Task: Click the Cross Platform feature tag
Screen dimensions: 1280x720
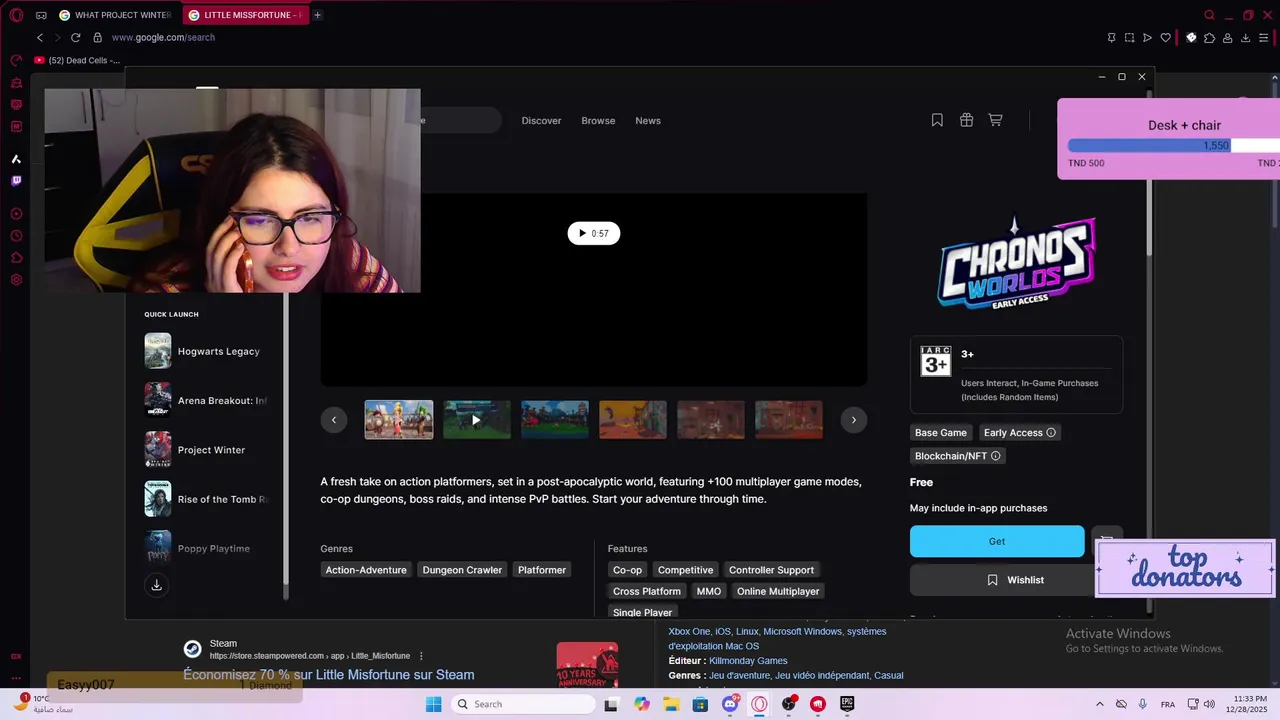Action: [647, 592]
